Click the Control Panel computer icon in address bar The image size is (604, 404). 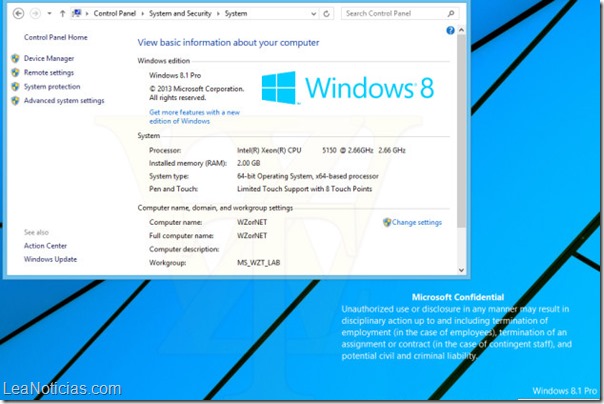[77, 13]
